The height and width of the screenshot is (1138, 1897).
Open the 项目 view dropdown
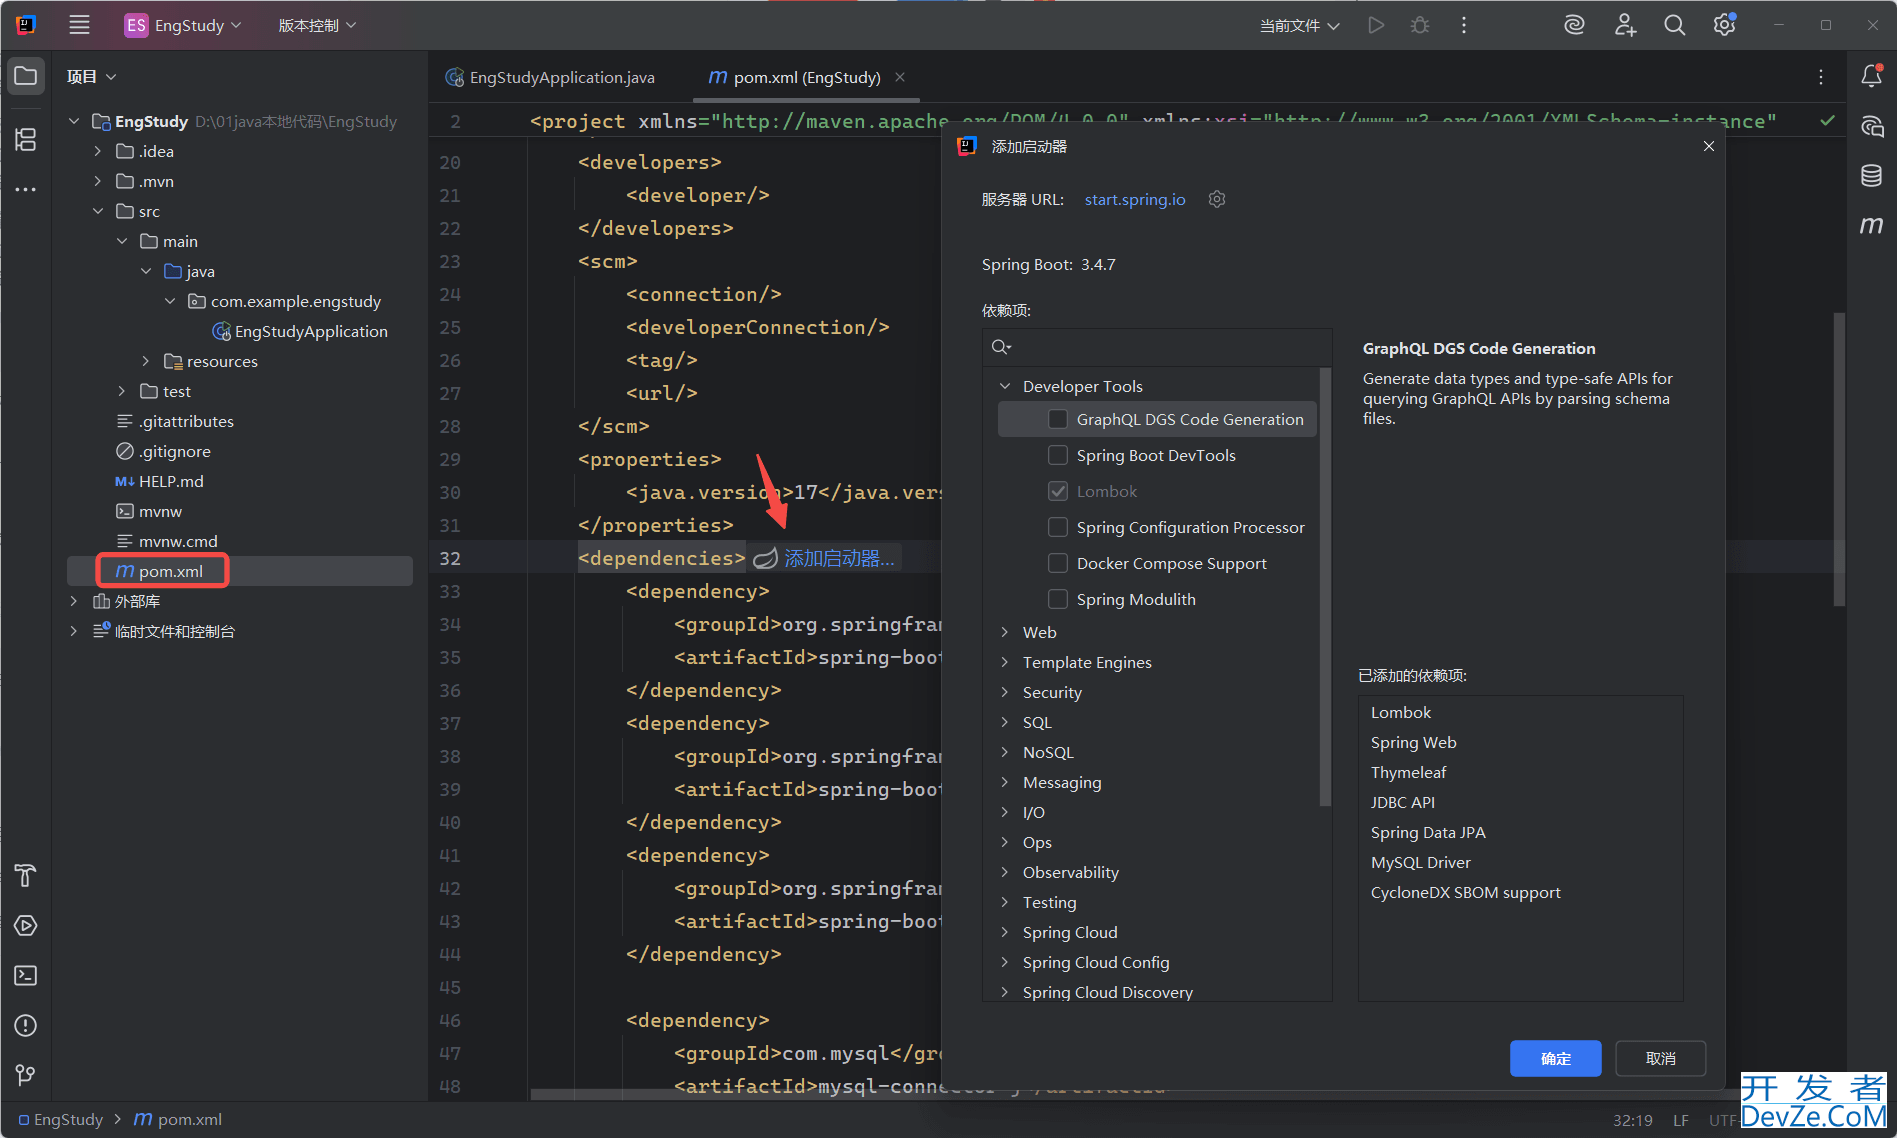pyautogui.click(x=91, y=77)
